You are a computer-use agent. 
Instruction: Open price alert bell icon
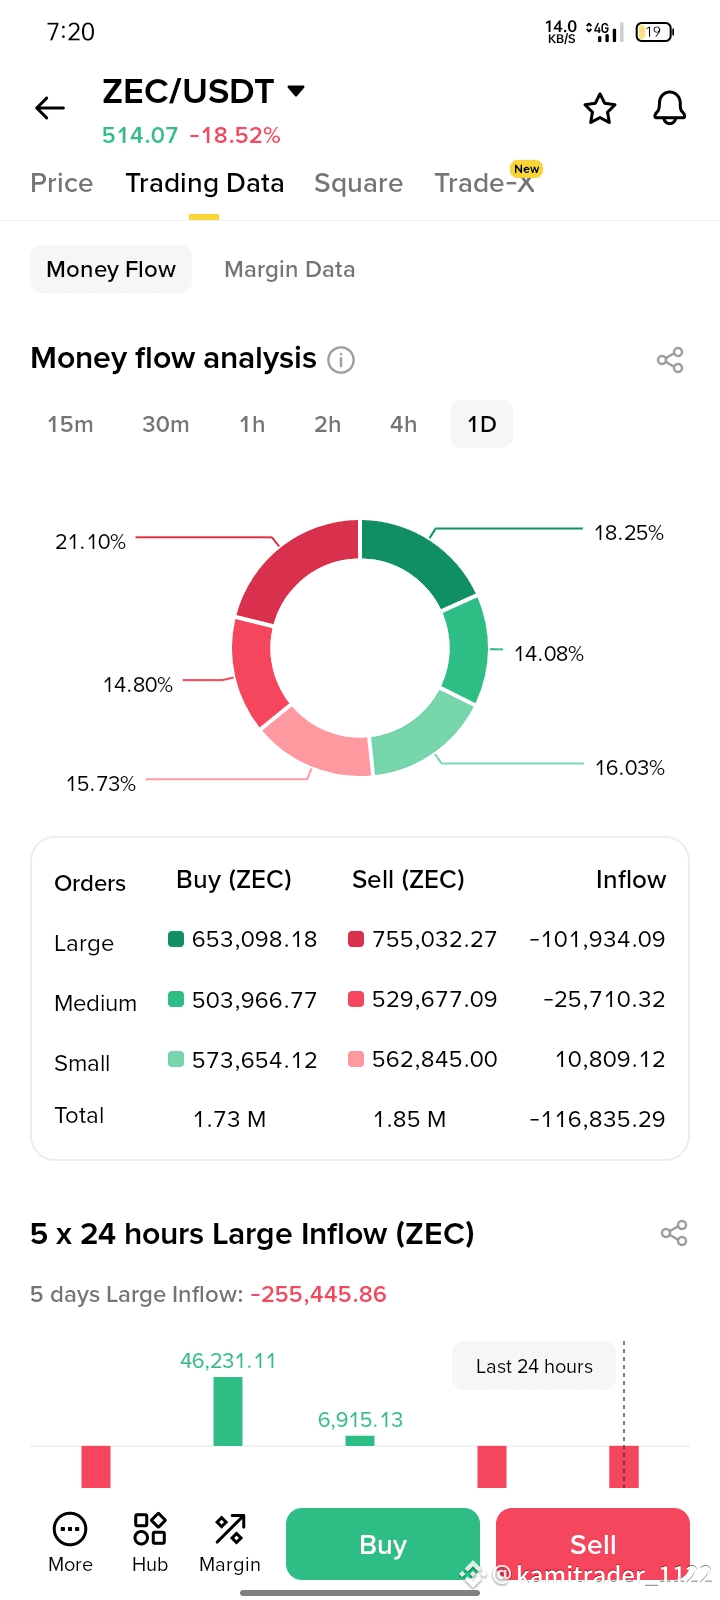point(669,108)
